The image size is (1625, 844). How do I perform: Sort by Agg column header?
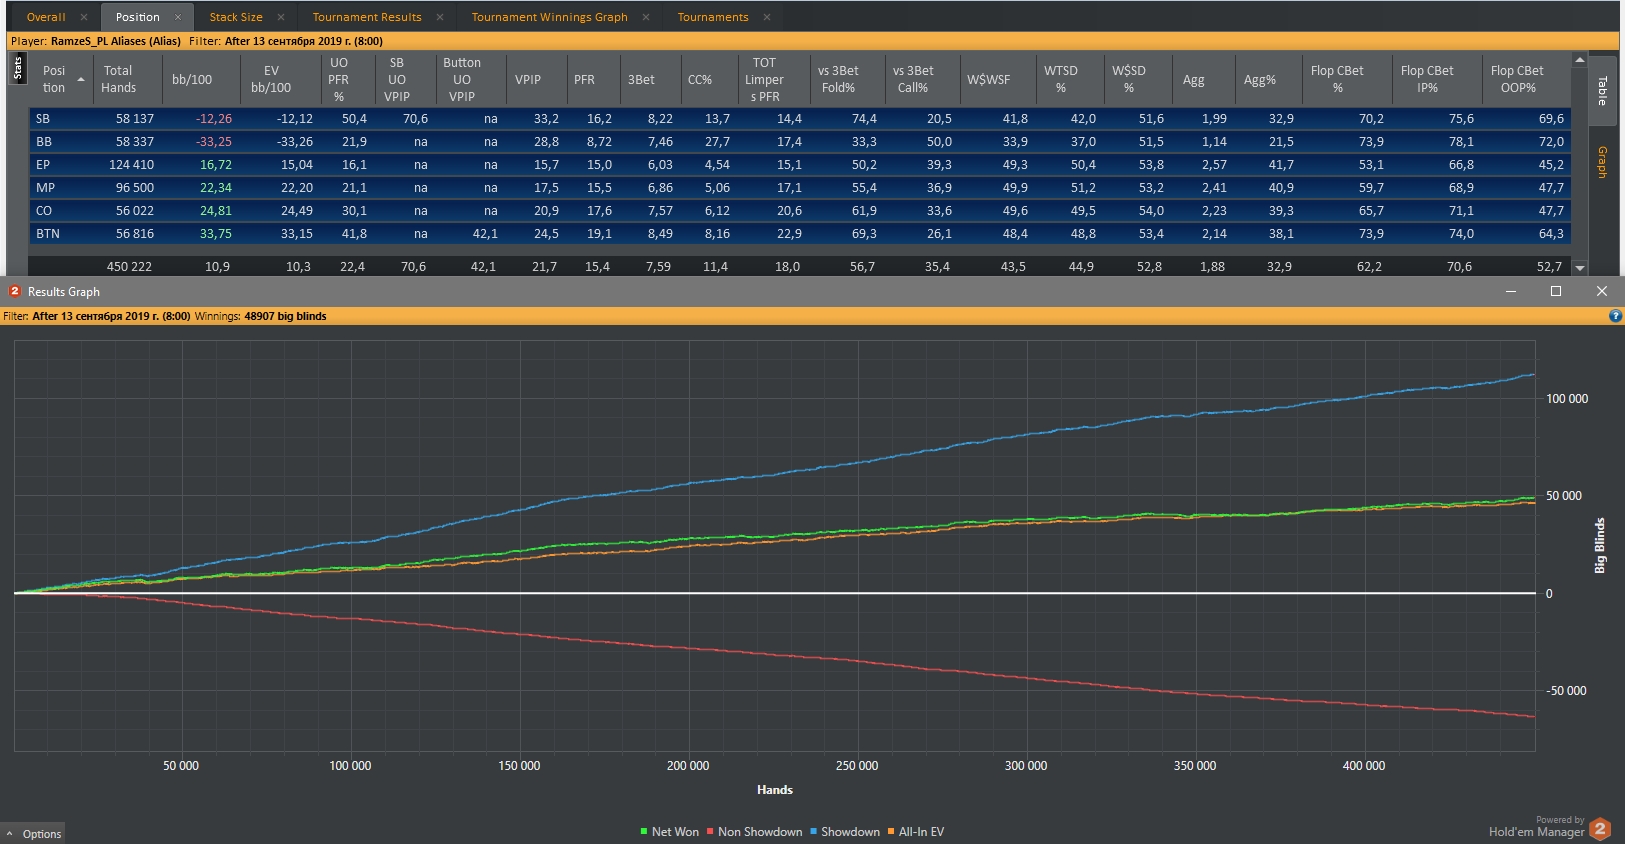pos(1203,79)
